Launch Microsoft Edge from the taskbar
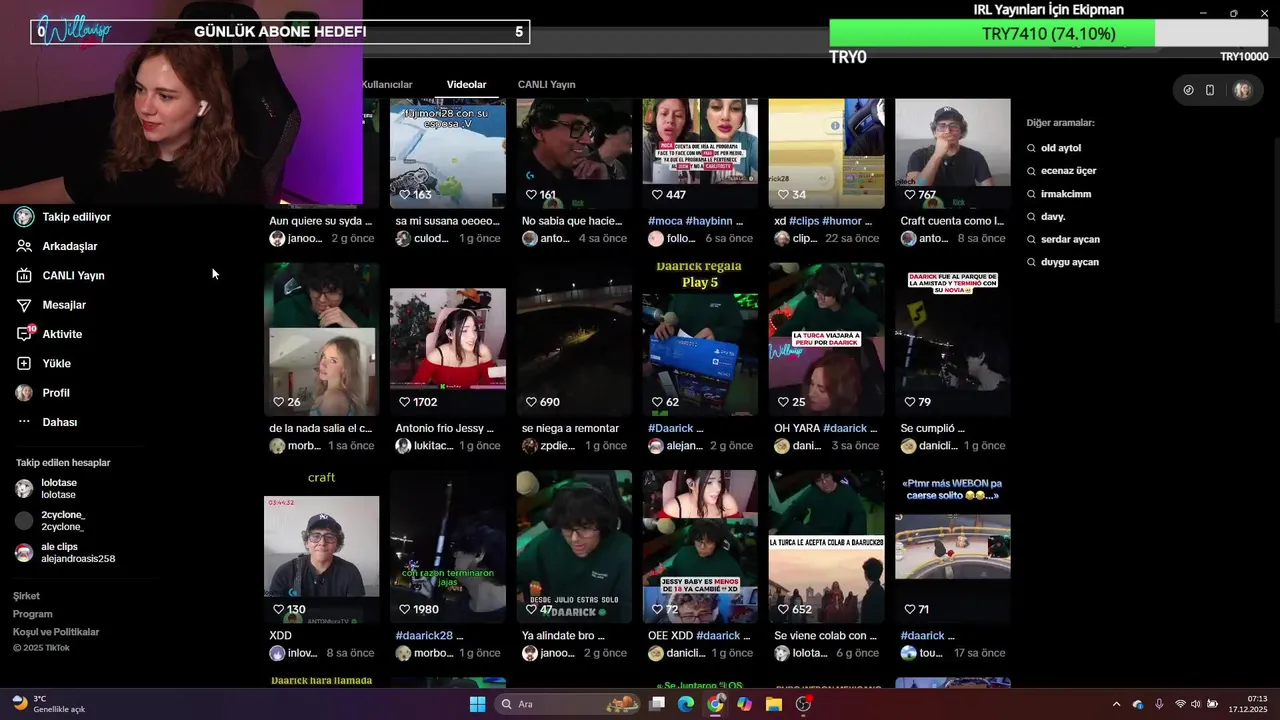The image size is (1280, 720). (x=686, y=704)
